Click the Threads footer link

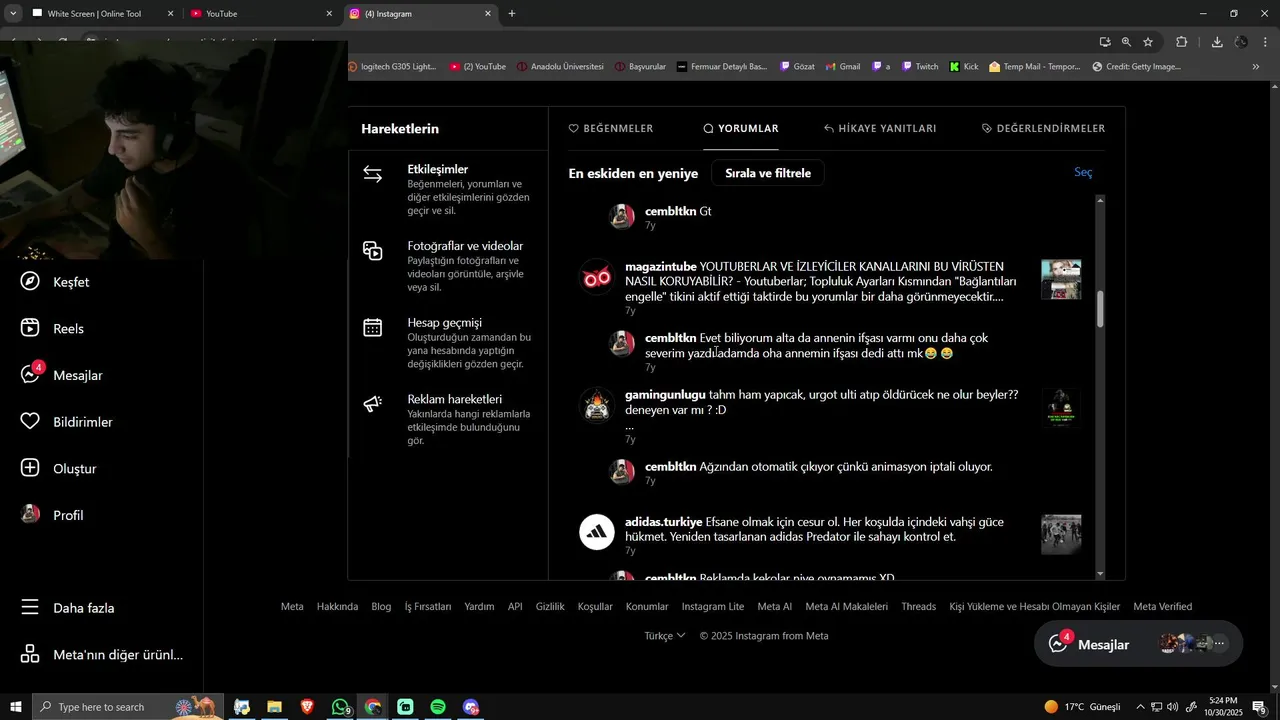[x=918, y=607]
